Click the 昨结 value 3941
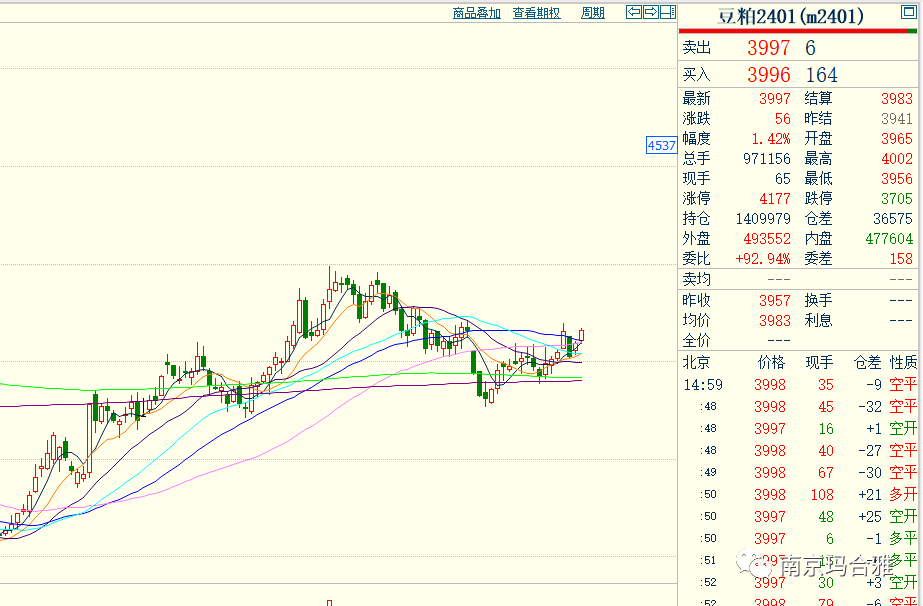The height and width of the screenshot is (606, 923). click(897, 119)
